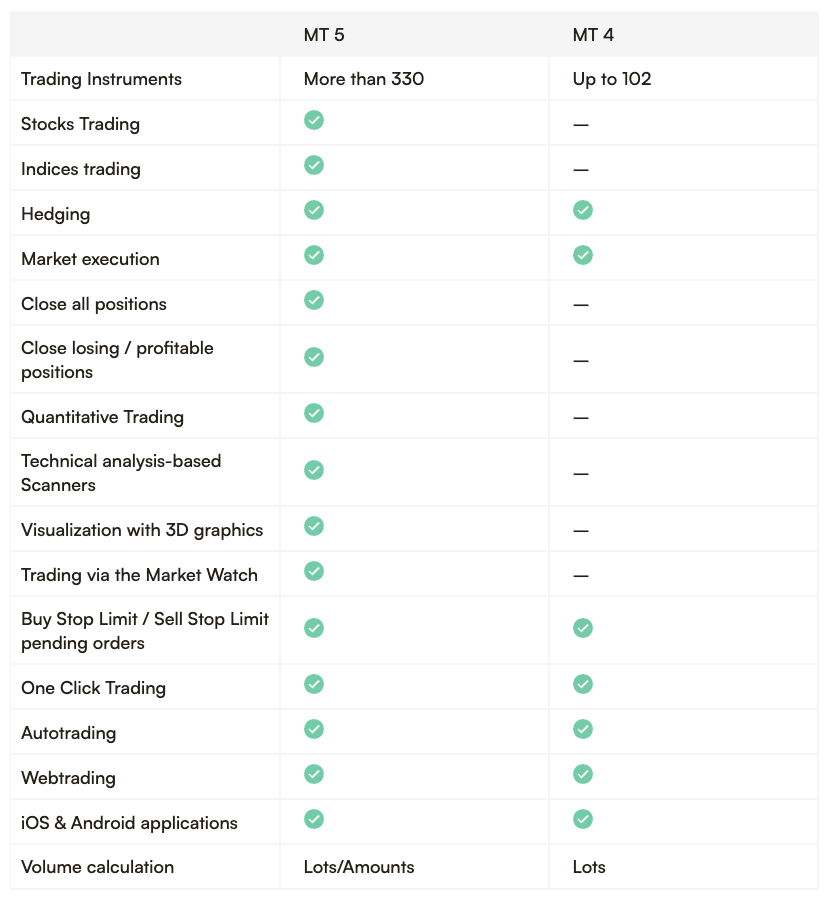
Task: Click MT 5 Close all positions checkmark
Action: coord(314,300)
